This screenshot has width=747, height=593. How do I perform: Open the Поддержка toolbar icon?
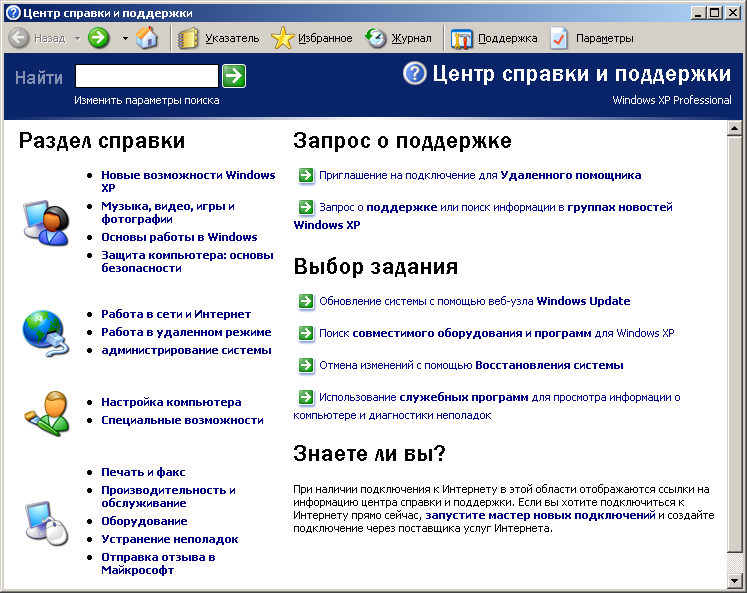coord(461,39)
